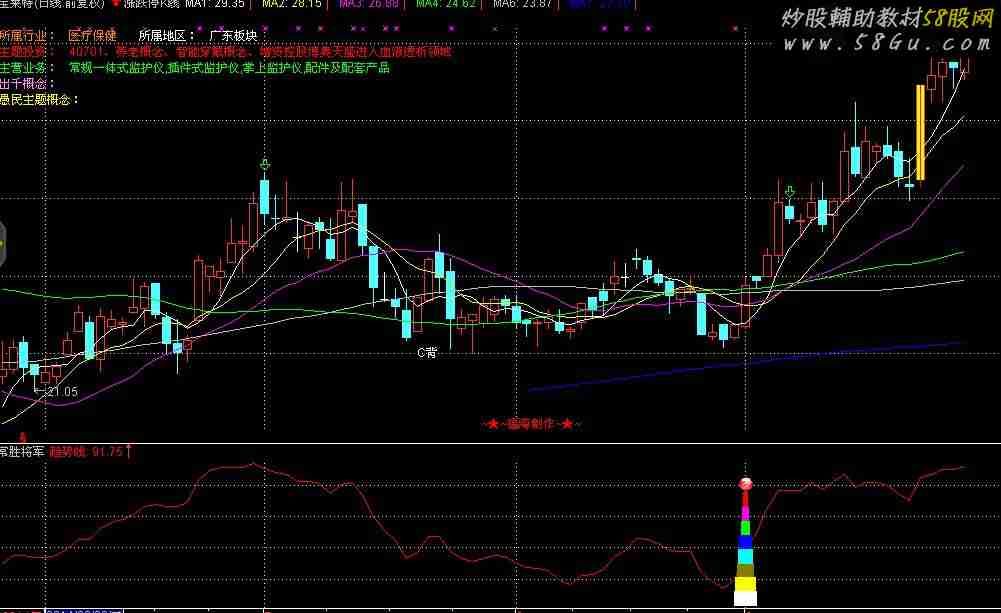Click the green arrow marker above the candlestick peak
The height and width of the screenshot is (613, 1001).
[264, 164]
